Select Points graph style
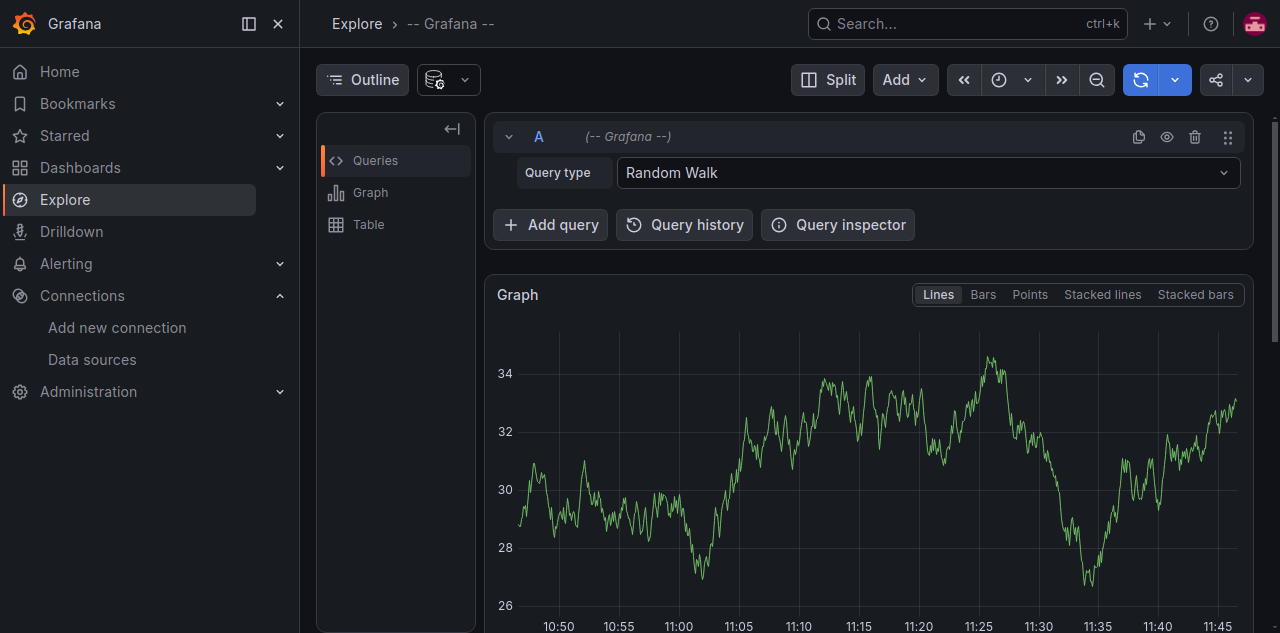This screenshot has height=633, width=1280. click(x=1030, y=295)
